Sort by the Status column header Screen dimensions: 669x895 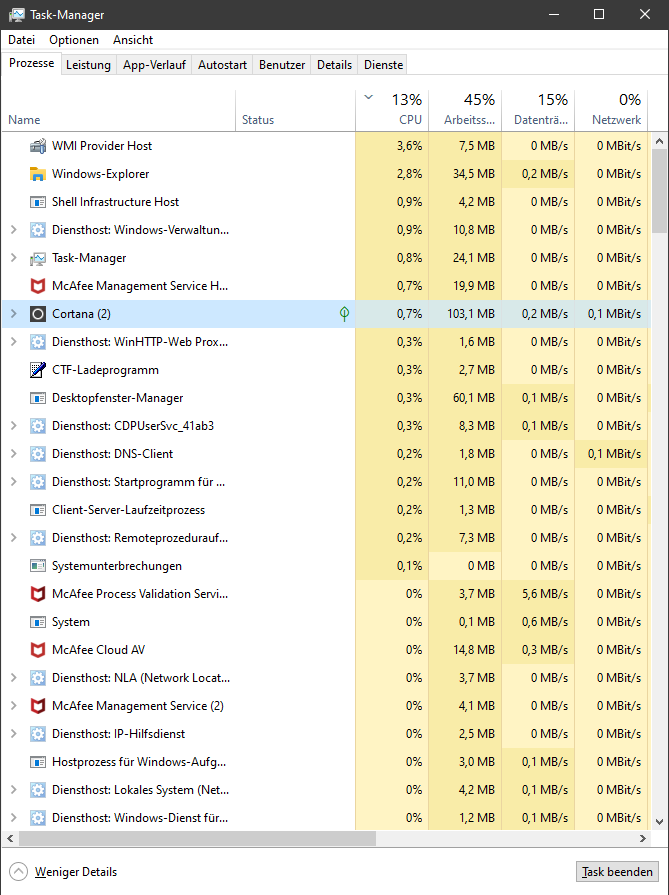(296, 110)
